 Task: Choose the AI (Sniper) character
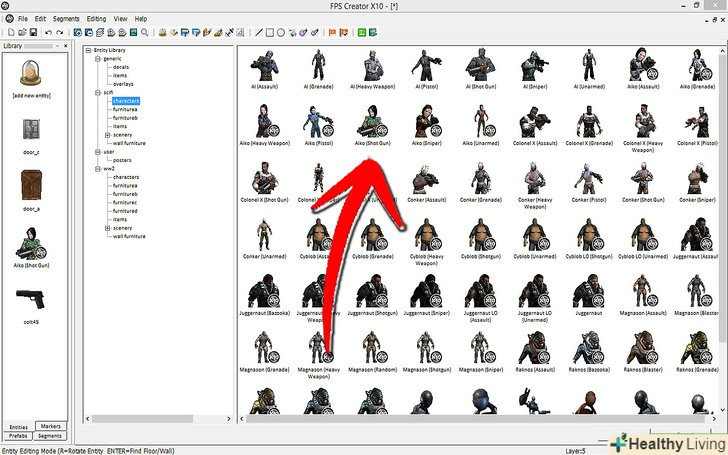pos(535,69)
